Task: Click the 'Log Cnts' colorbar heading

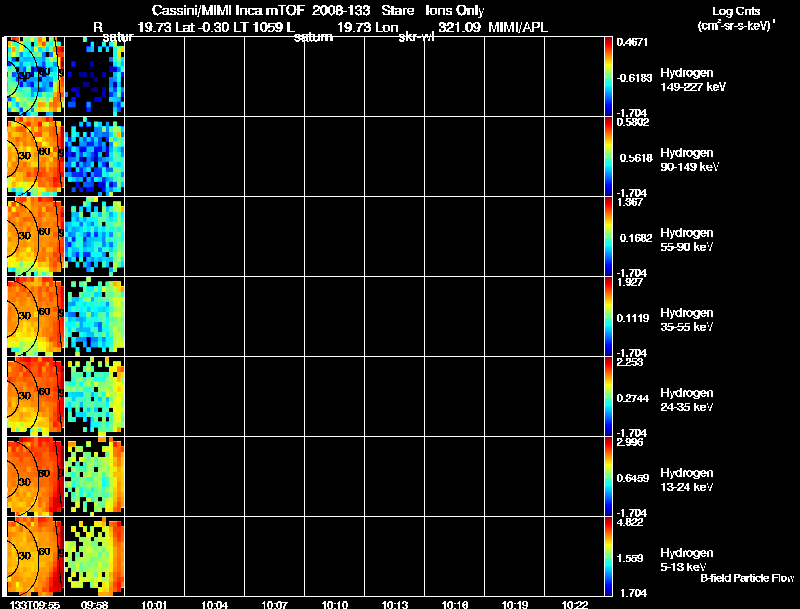Action: click(x=736, y=11)
